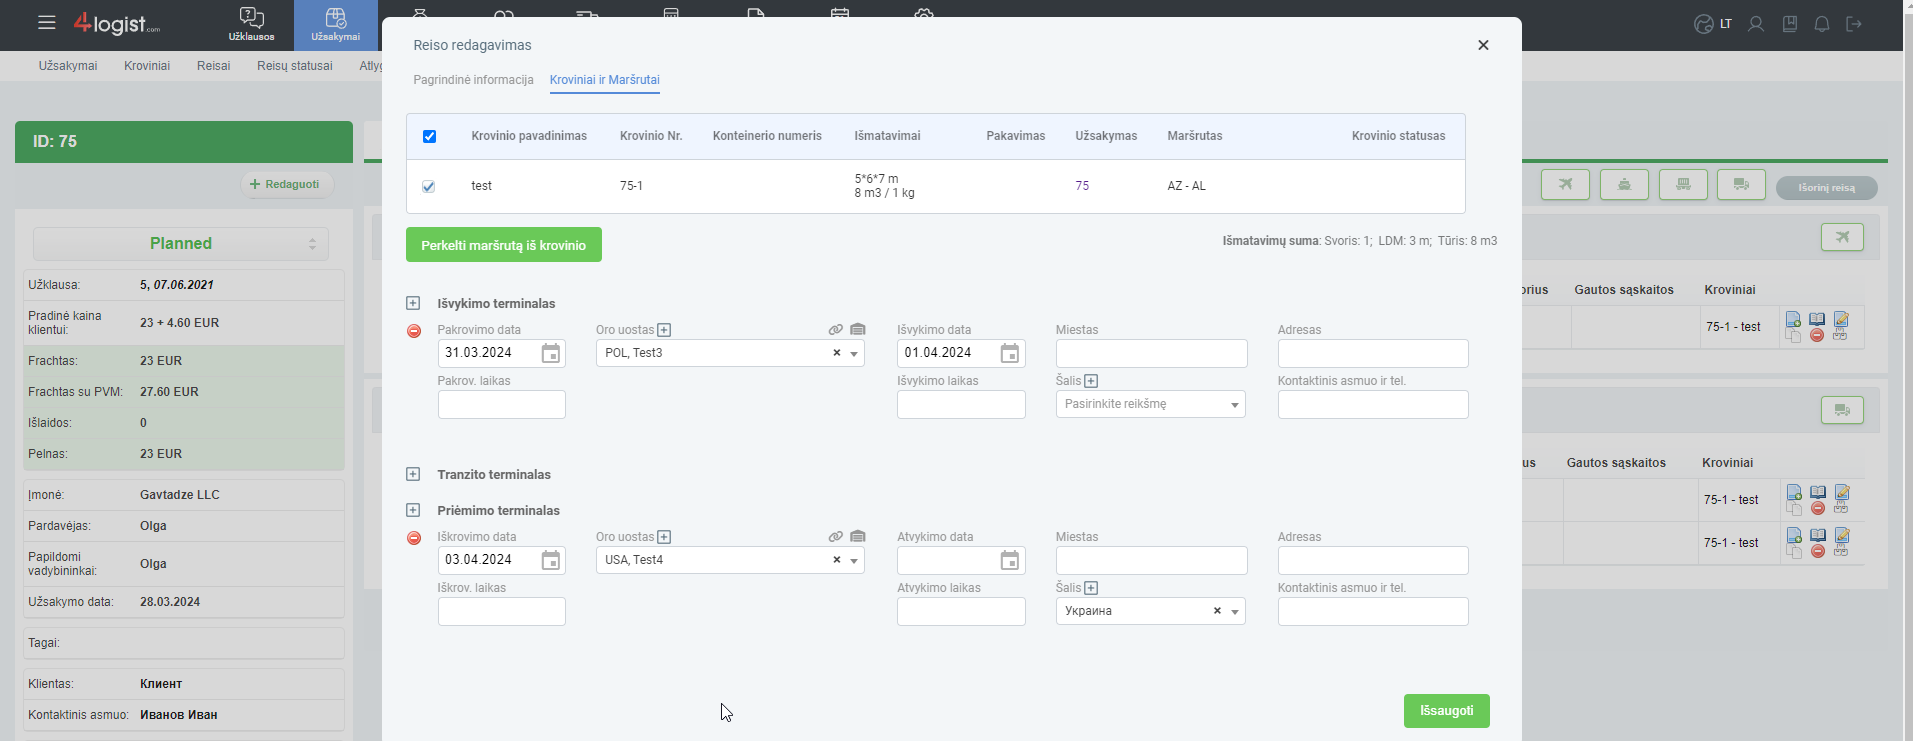Click plus icon beside upper Oro uostas label

pyautogui.click(x=664, y=330)
